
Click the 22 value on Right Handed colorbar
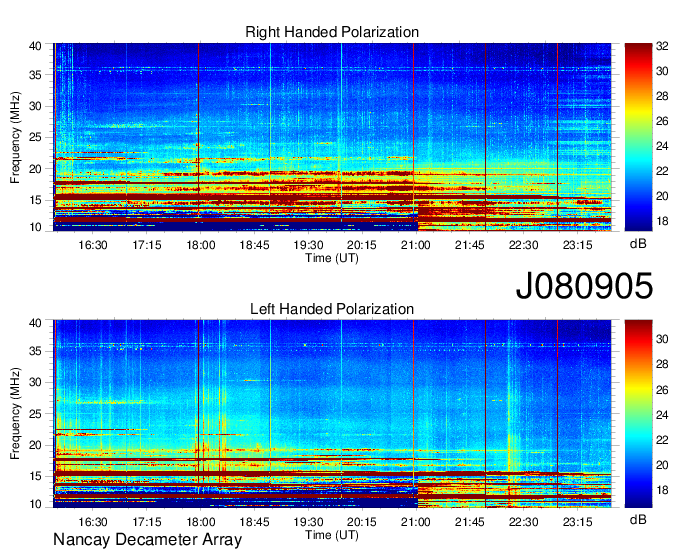[x=662, y=171]
